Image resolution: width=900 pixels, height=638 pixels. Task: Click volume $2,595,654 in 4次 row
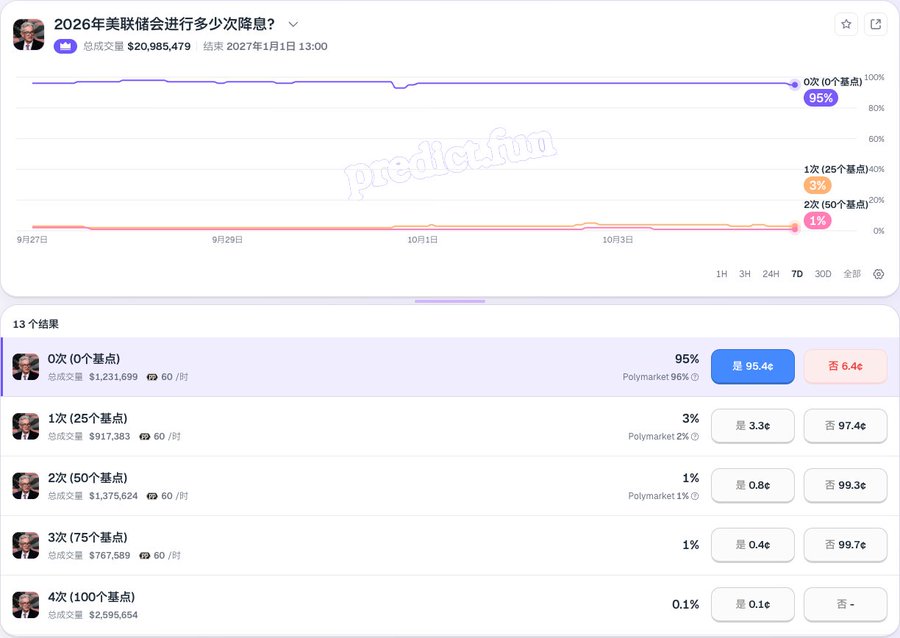[113, 615]
